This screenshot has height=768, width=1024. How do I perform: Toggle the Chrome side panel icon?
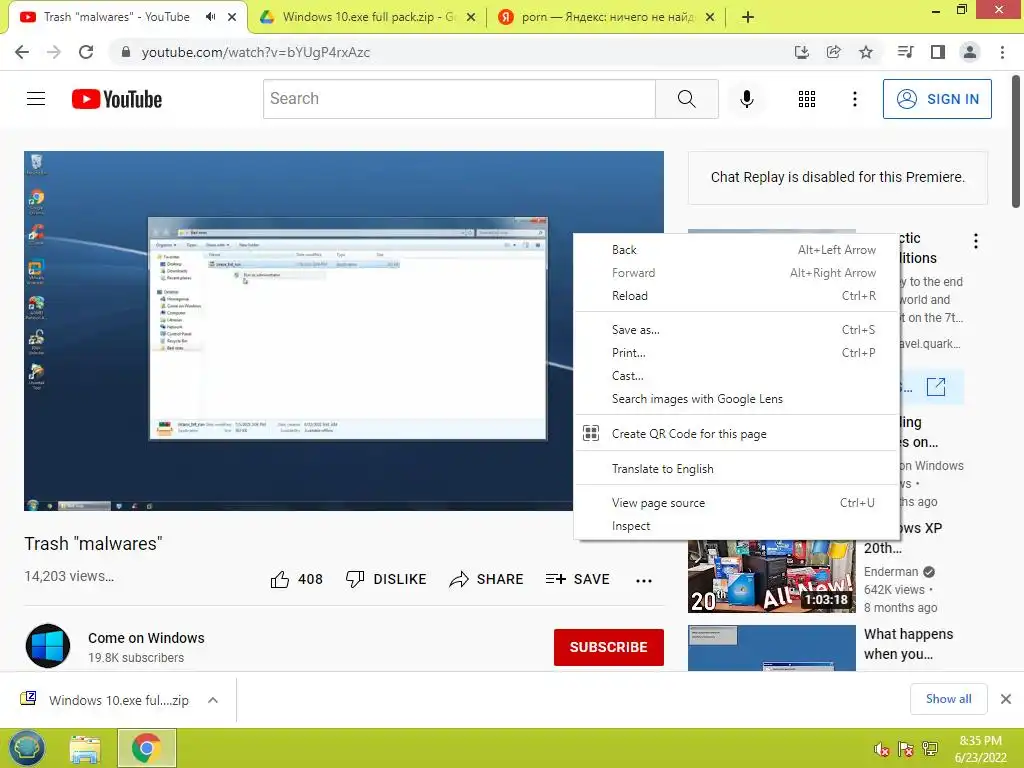coord(938,52)
